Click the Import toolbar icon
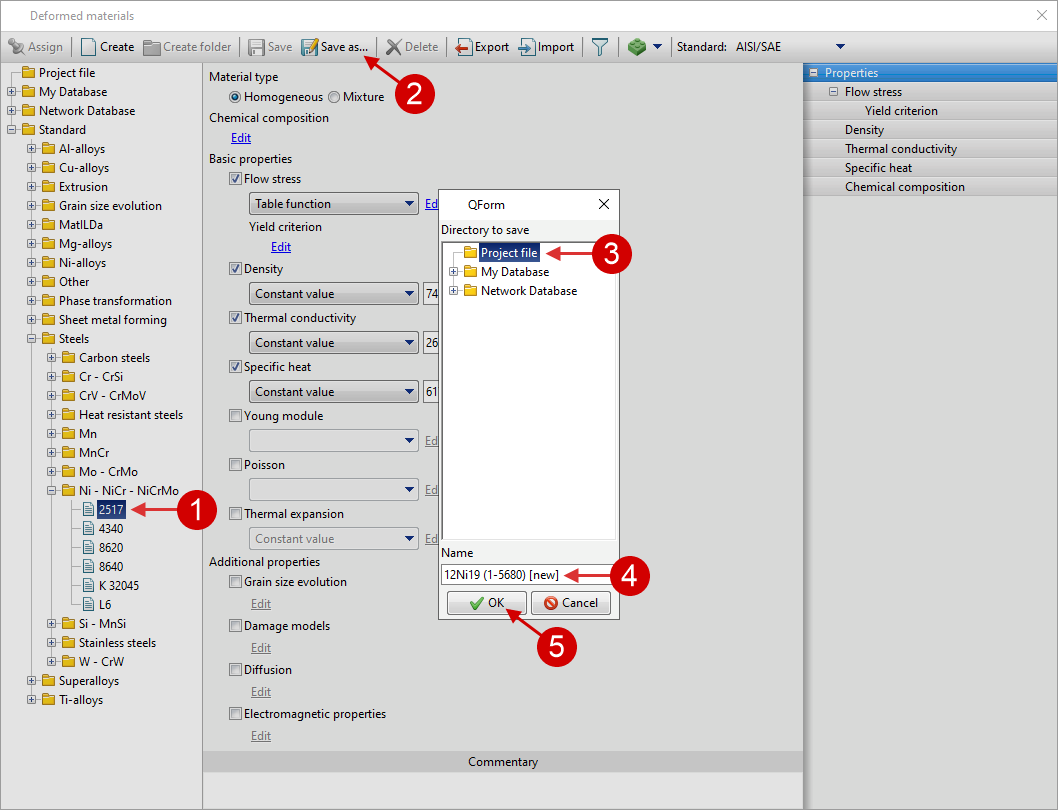 click(527, 47)
